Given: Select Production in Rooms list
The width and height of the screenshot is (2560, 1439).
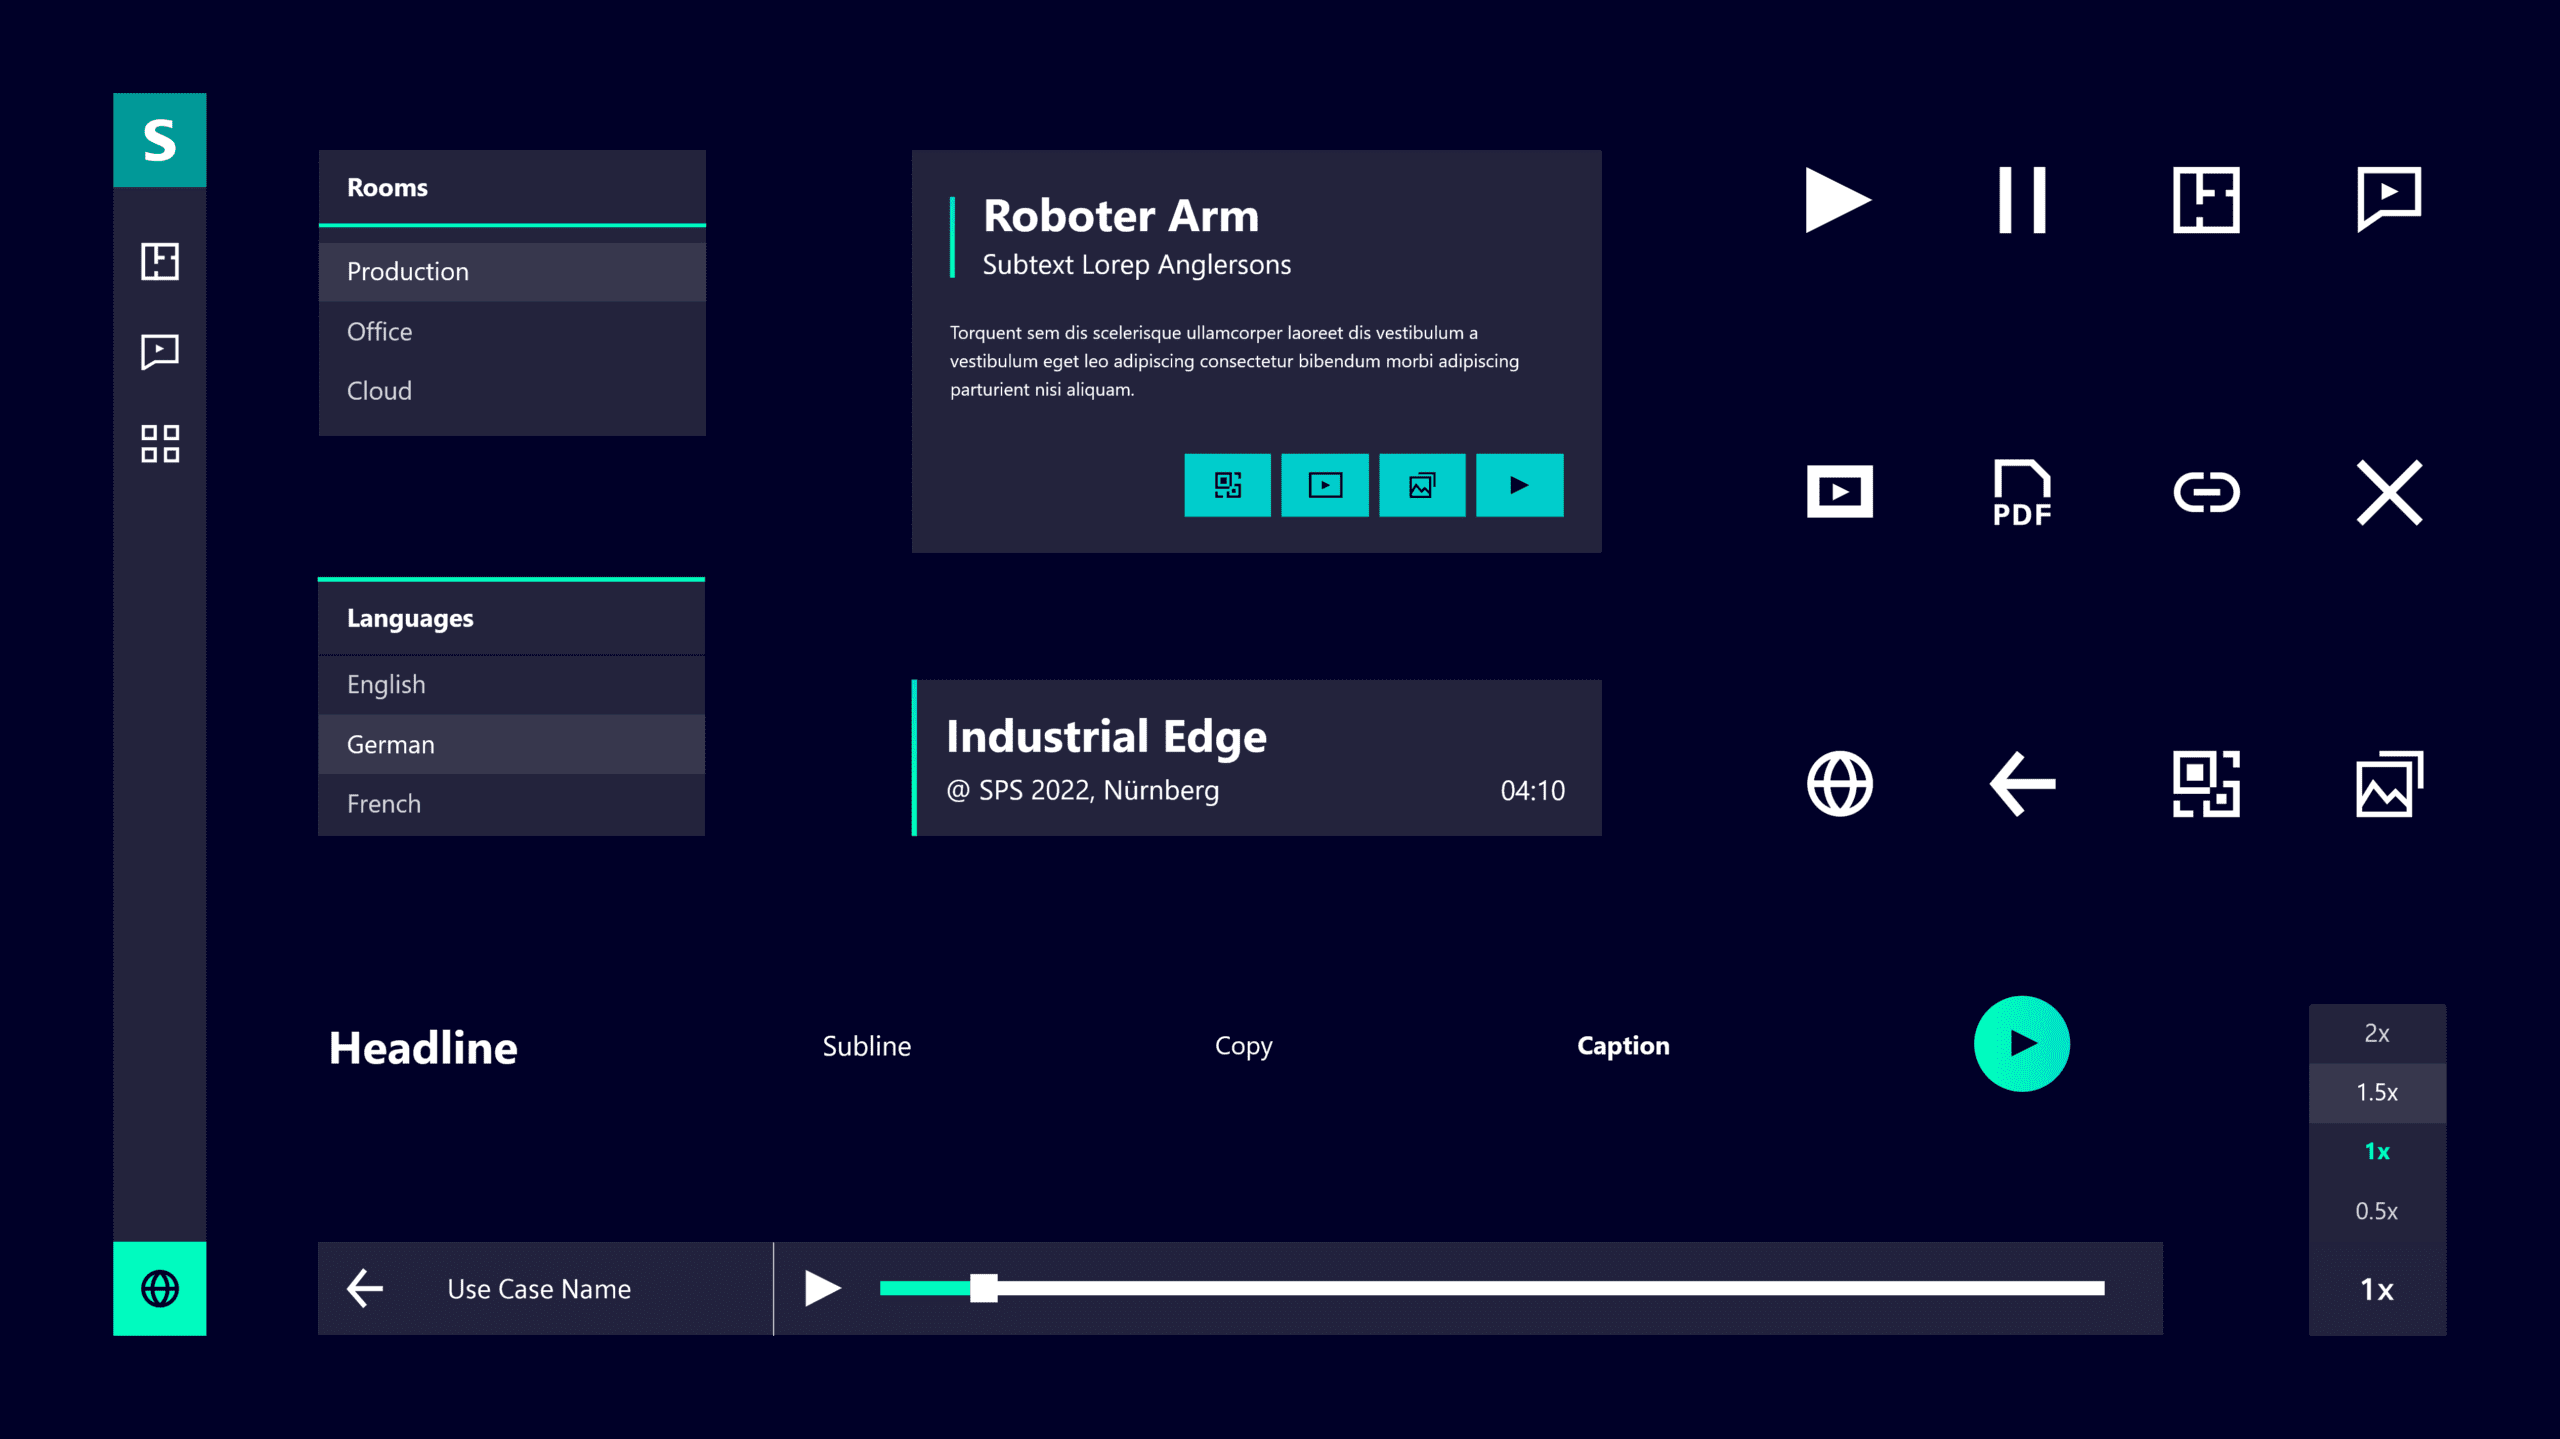Looking at the screenshot, I should pyautogui.click(x=512, y=272).
